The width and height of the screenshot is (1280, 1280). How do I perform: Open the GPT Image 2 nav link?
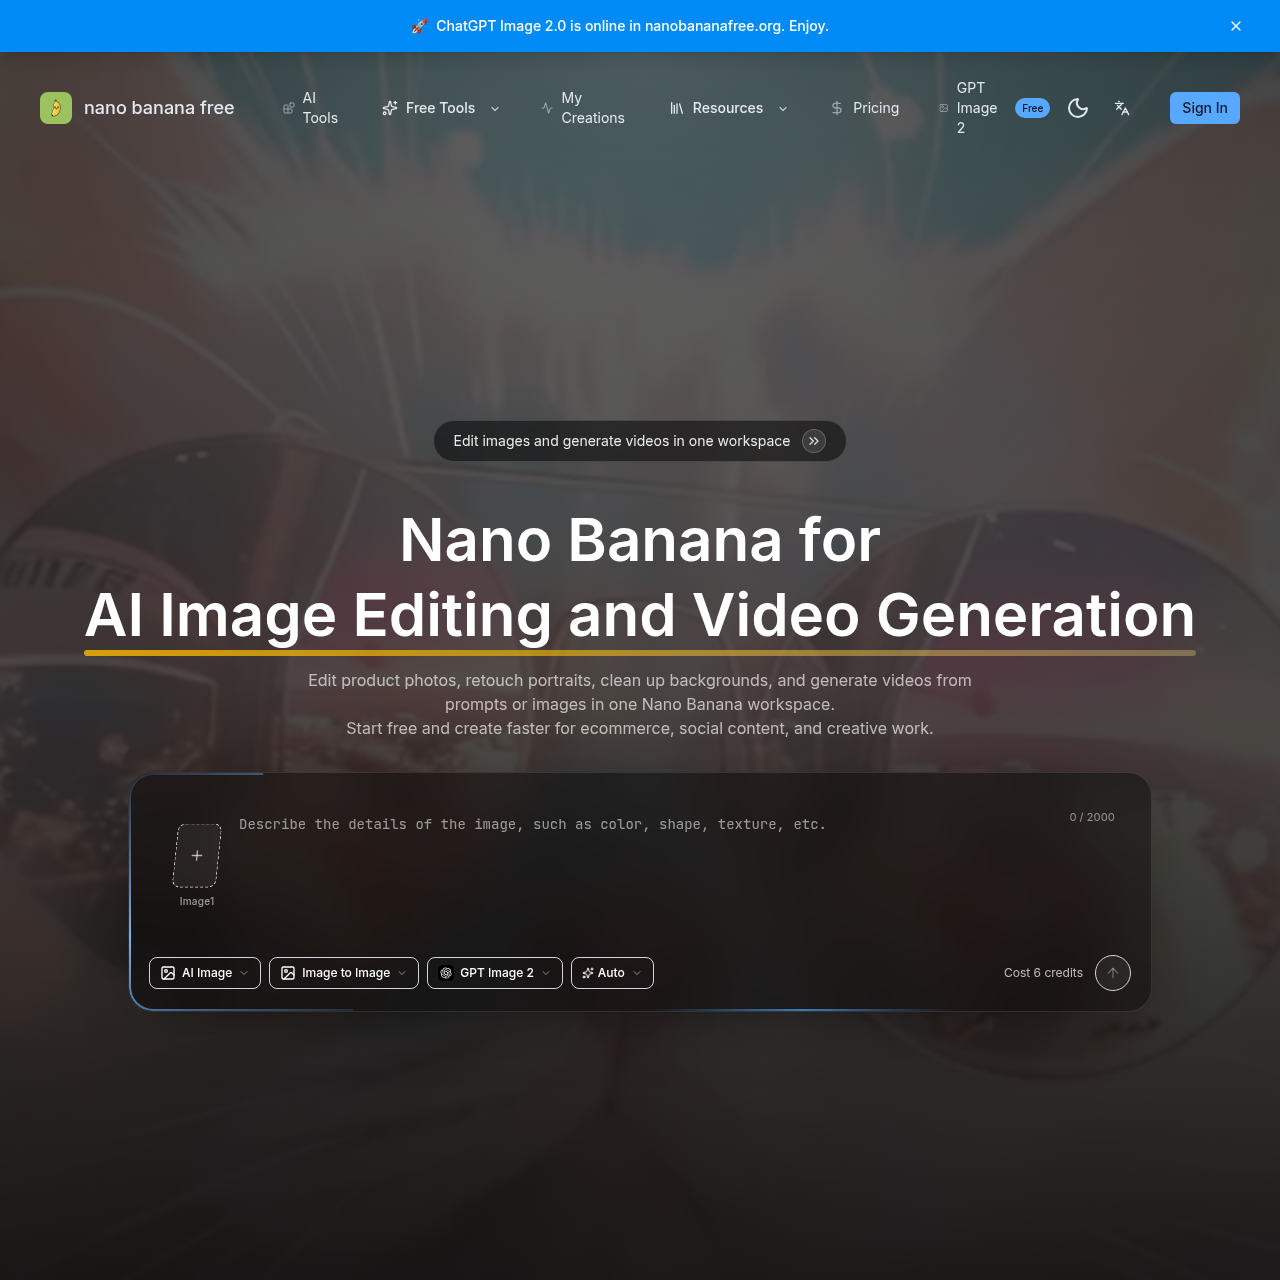coord(977,108)
